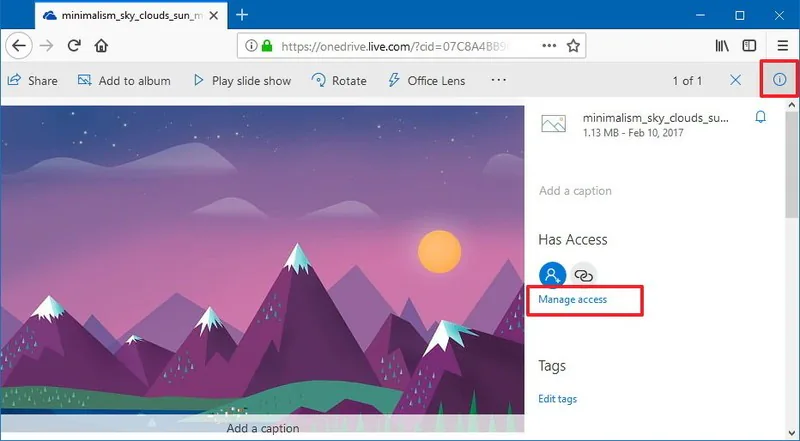Toggle the info details pane icon
800x441 pixels.
click(x=779, y=80)
